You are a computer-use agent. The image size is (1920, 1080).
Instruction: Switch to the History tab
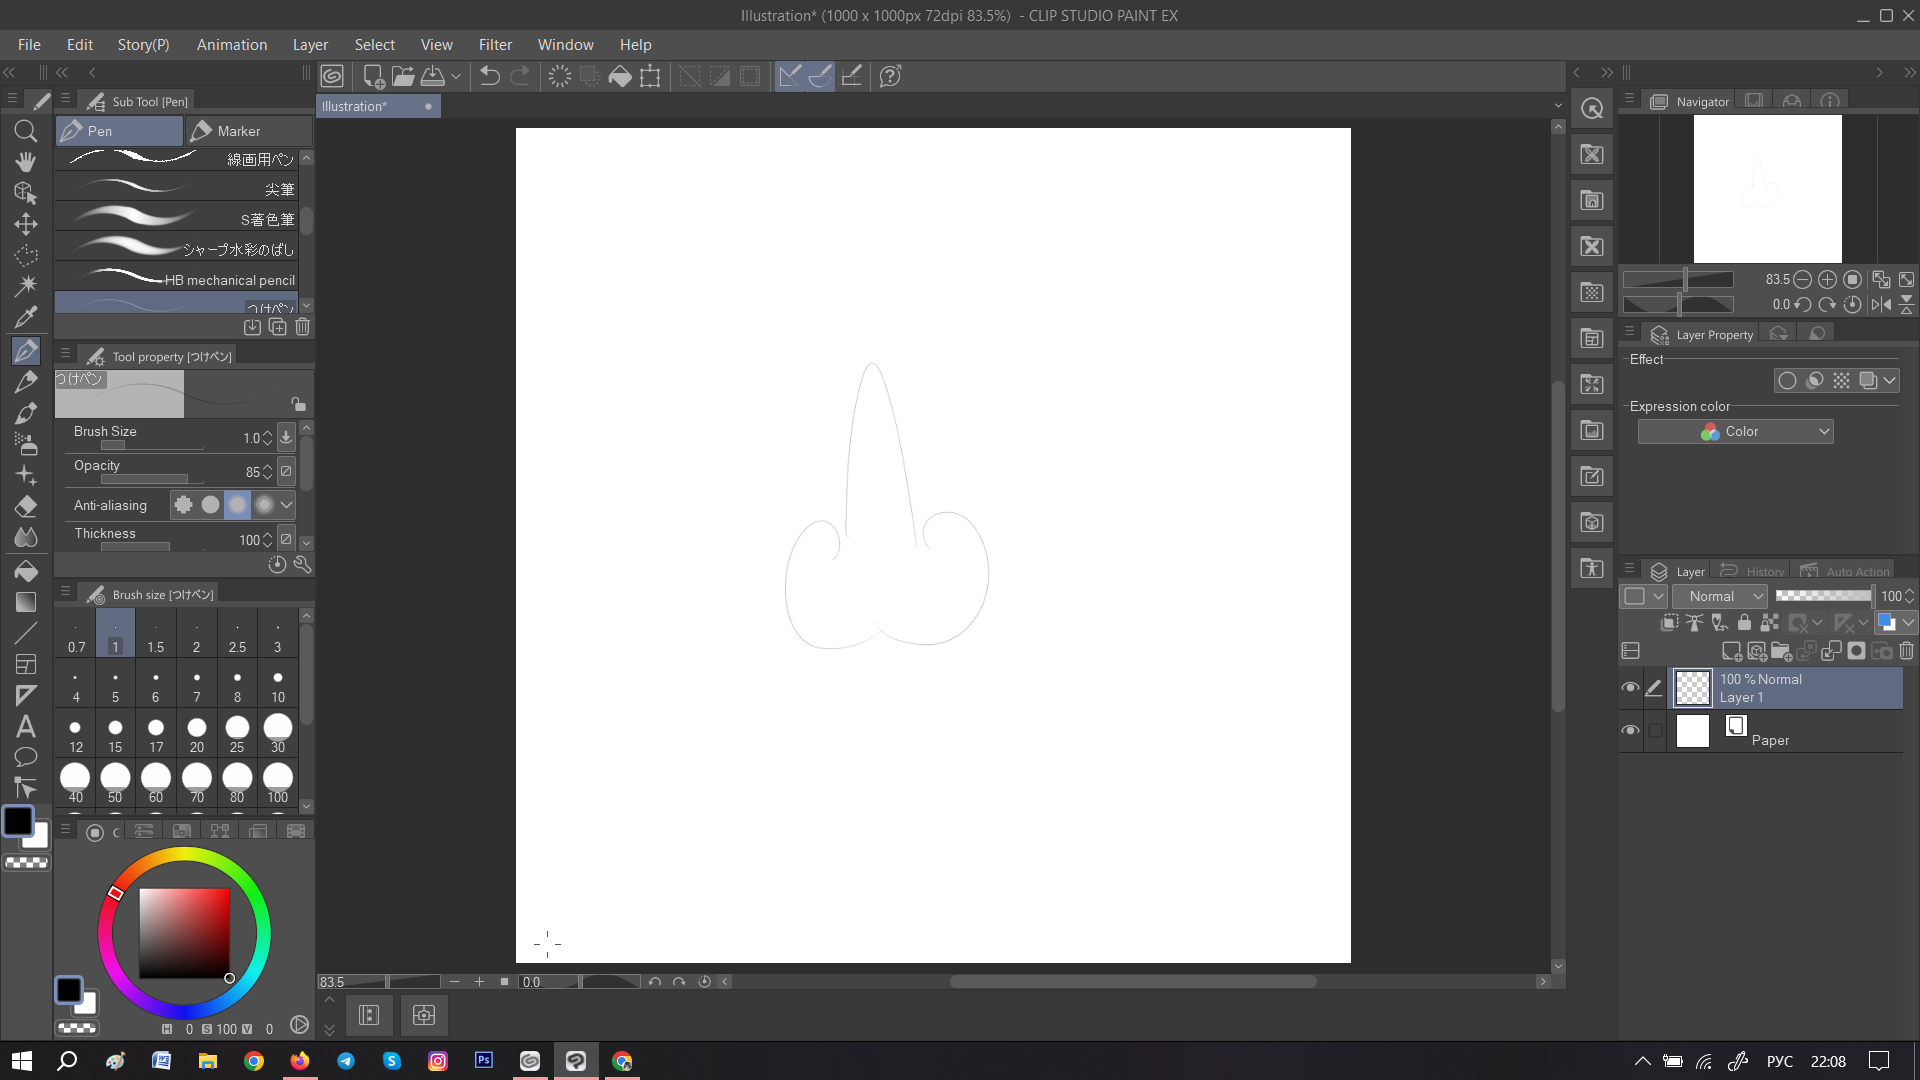1752,572
